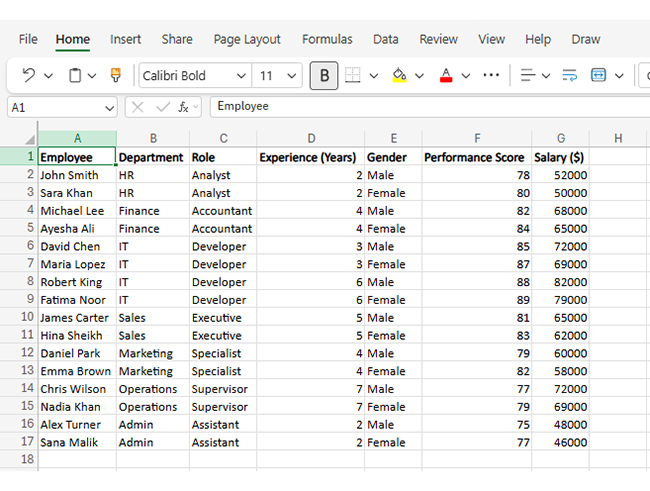This screenshot has width=650, height=491.
Task: Switch to the Draw tab
Action: coord(586,39)
